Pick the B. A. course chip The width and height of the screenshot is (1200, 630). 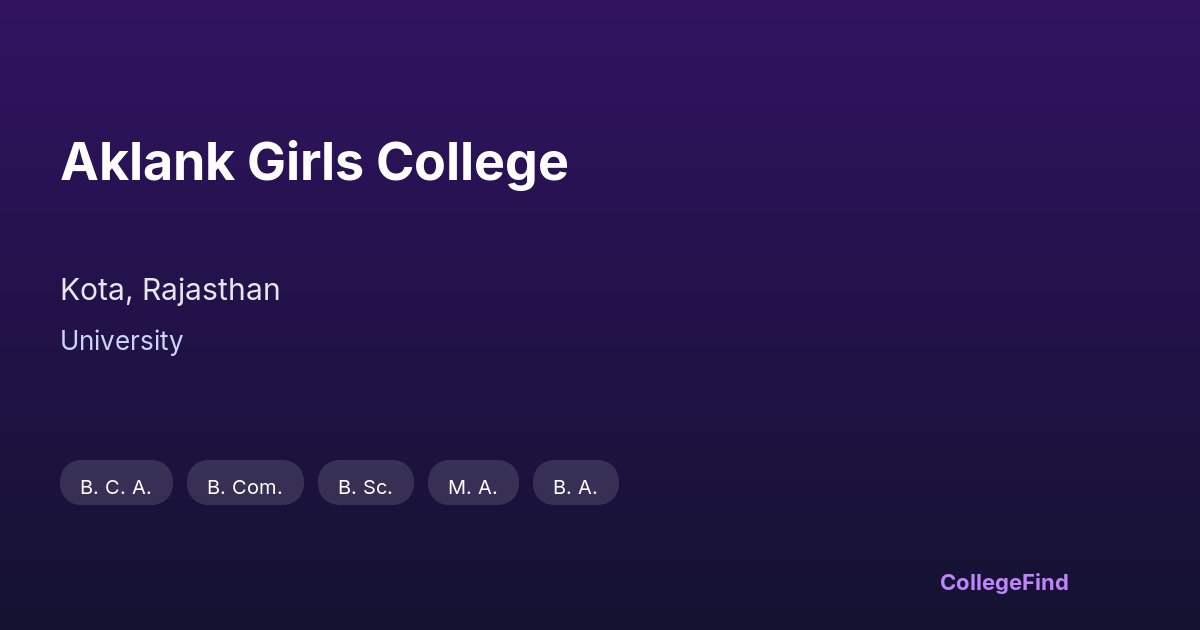click(575, 484)
